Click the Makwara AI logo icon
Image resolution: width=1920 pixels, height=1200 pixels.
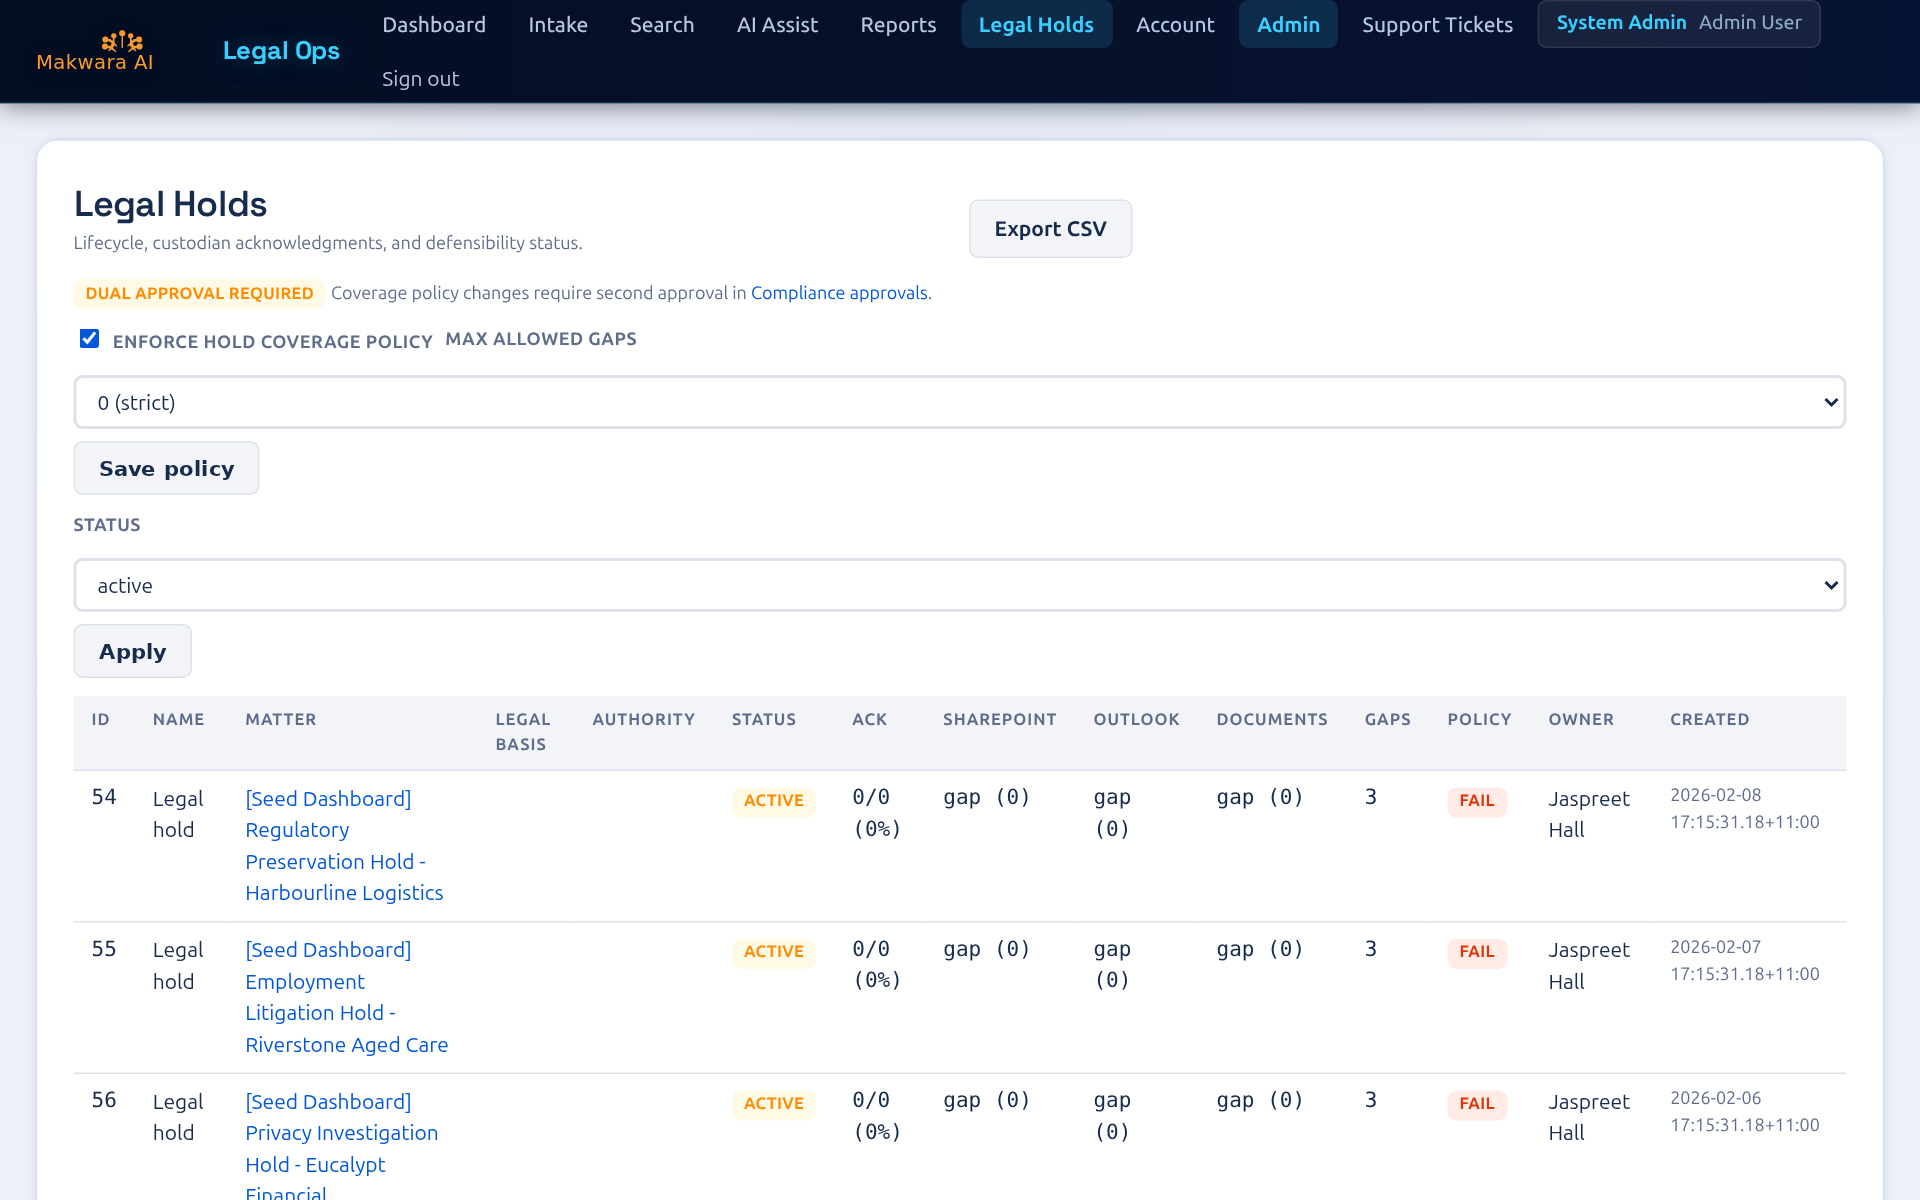pyautogui.click(x=122, y=41)
